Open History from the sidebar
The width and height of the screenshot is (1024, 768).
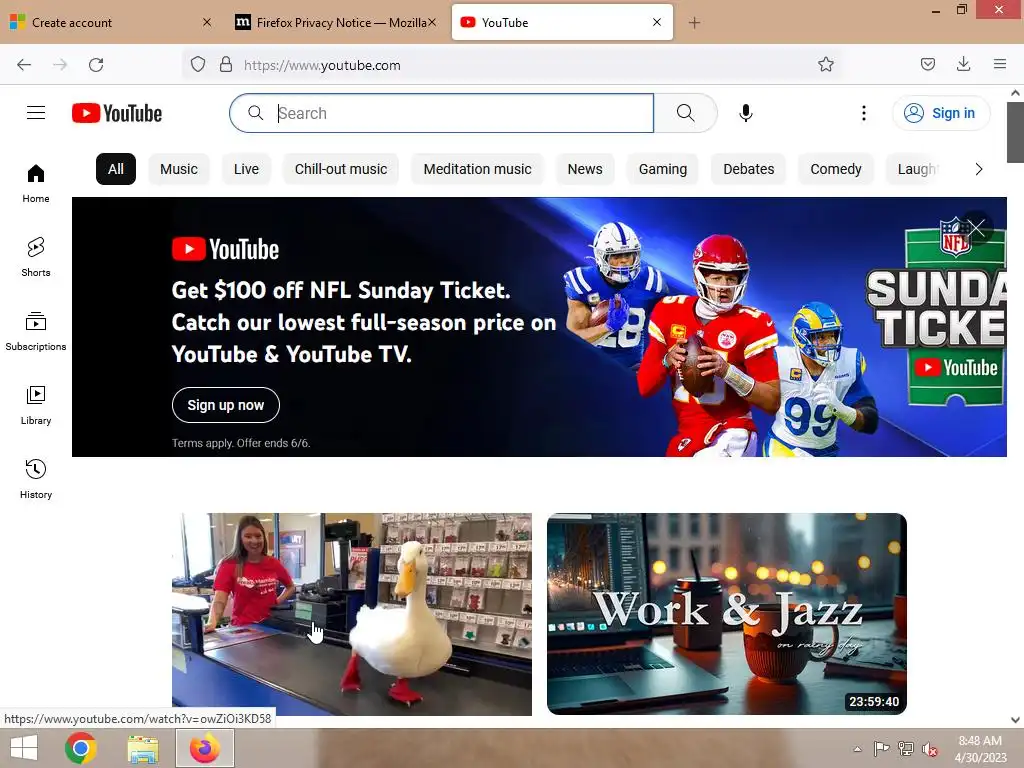point(36,479)
